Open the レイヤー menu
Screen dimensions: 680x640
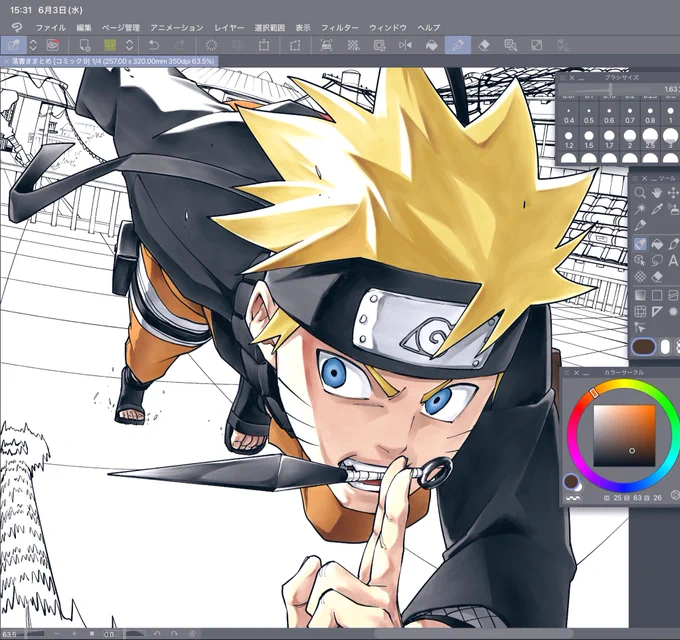(229, 28)
